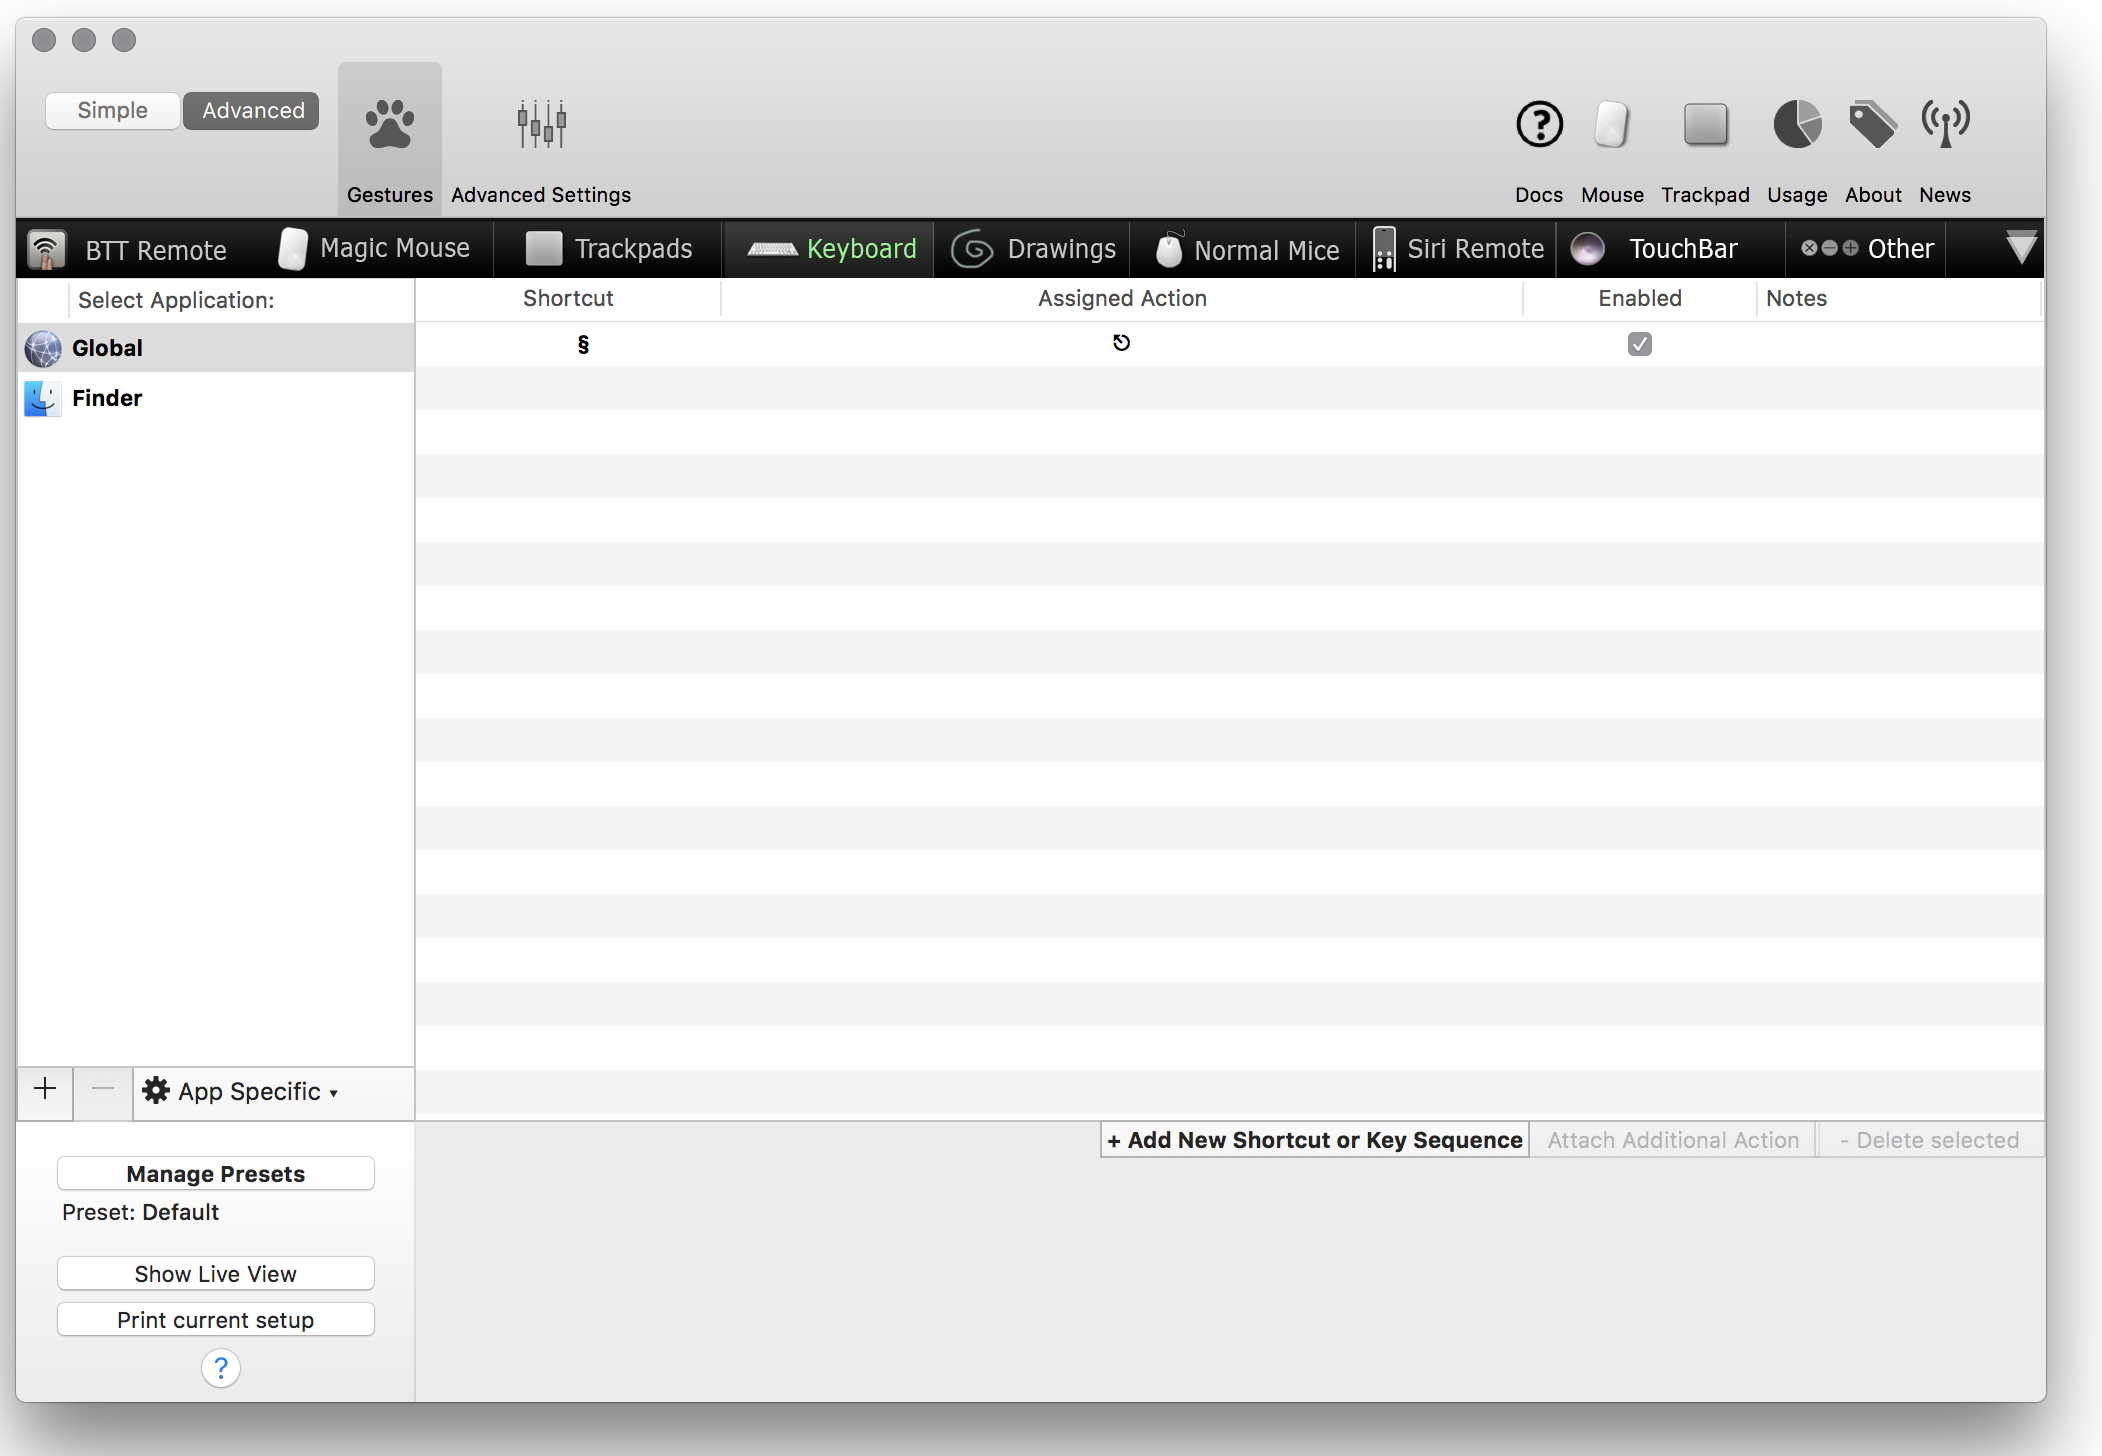Click the Siri Remote device icon
The height and width of the screenshot is (1456, 2102).
pyautogui.click(x=1384, y=249)
